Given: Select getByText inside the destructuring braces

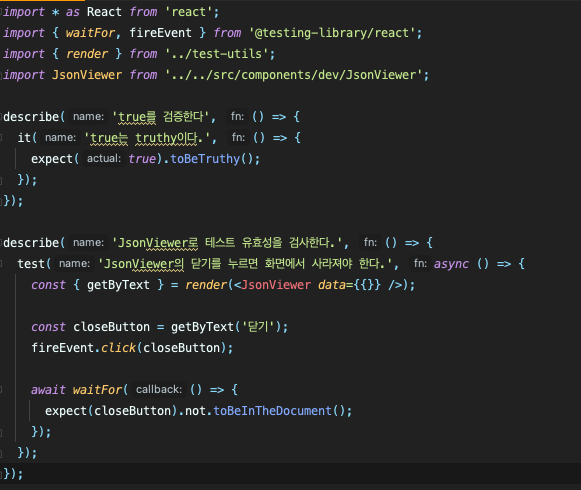Looking at the screenshot, I should (118, 285).
